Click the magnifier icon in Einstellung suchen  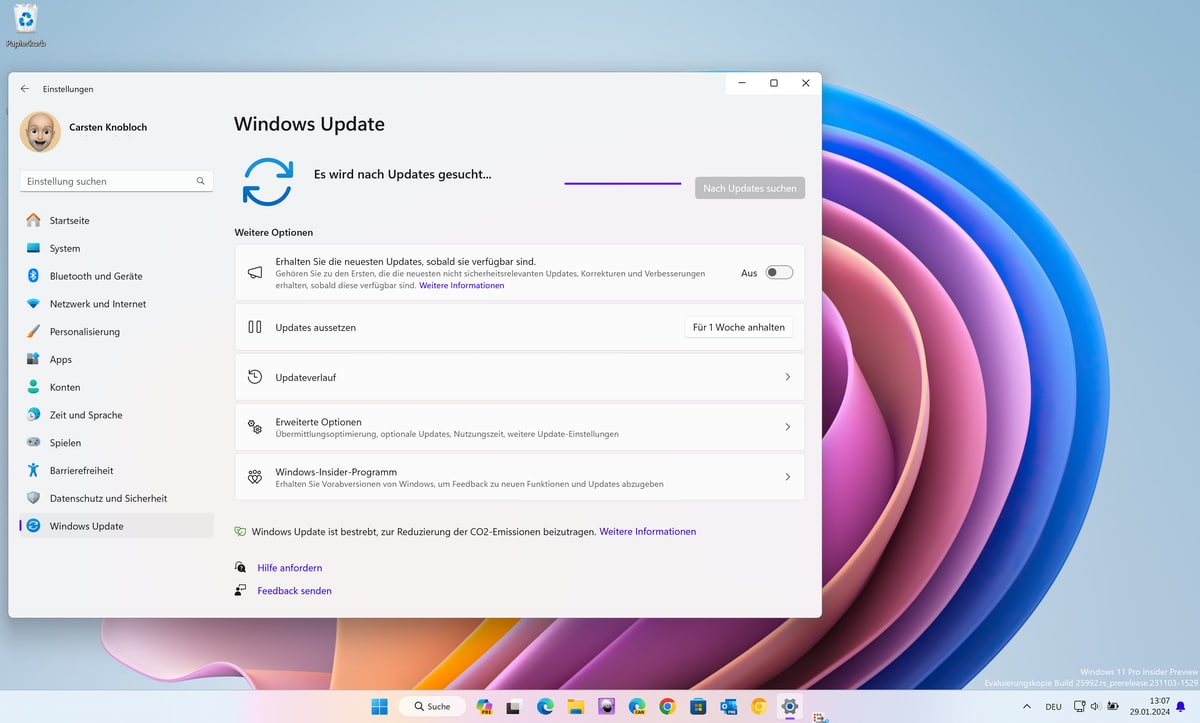click(x=200, y=181)
